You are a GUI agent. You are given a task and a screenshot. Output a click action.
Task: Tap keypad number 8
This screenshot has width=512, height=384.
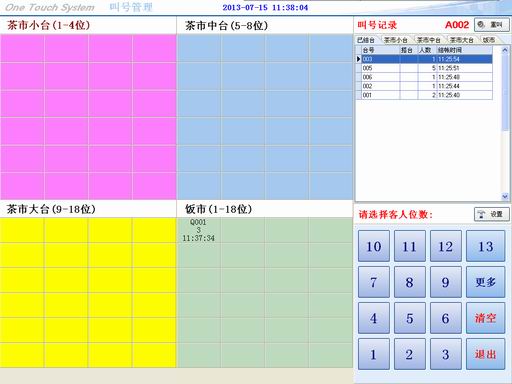point(410,282)
